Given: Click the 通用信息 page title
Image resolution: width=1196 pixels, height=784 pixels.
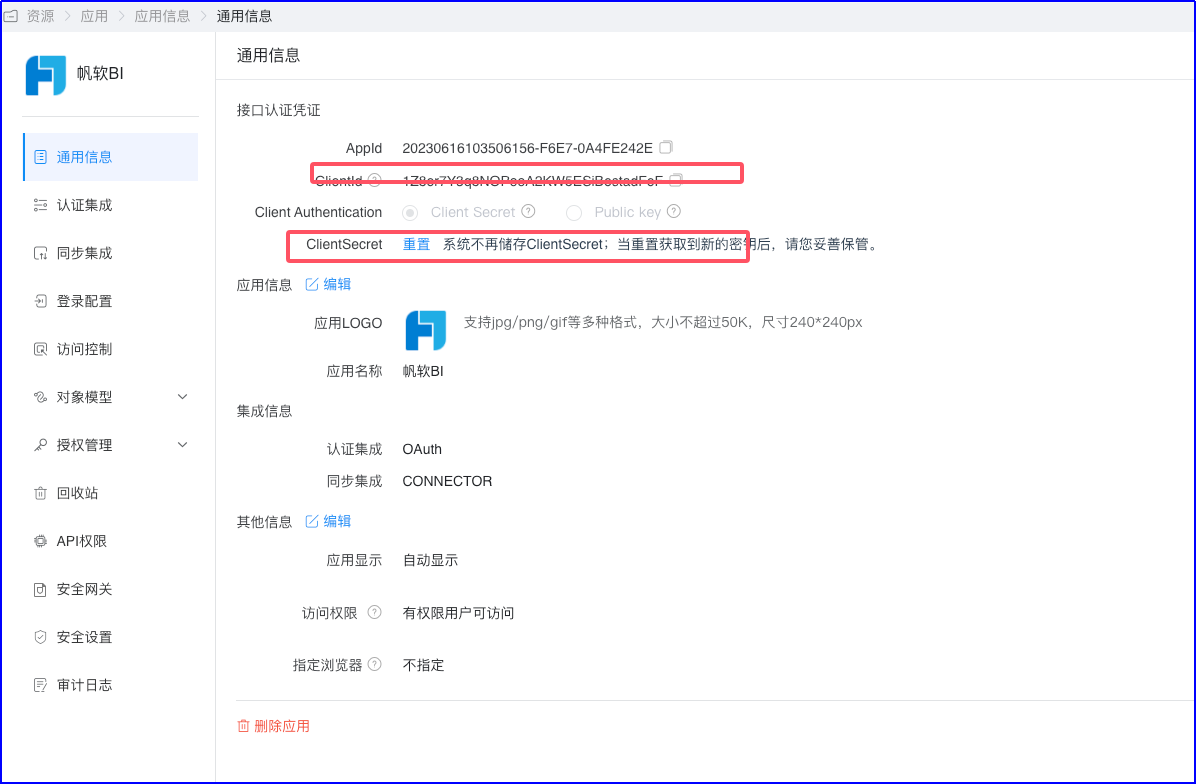Looking at the screenshot, I should [268, 56].
